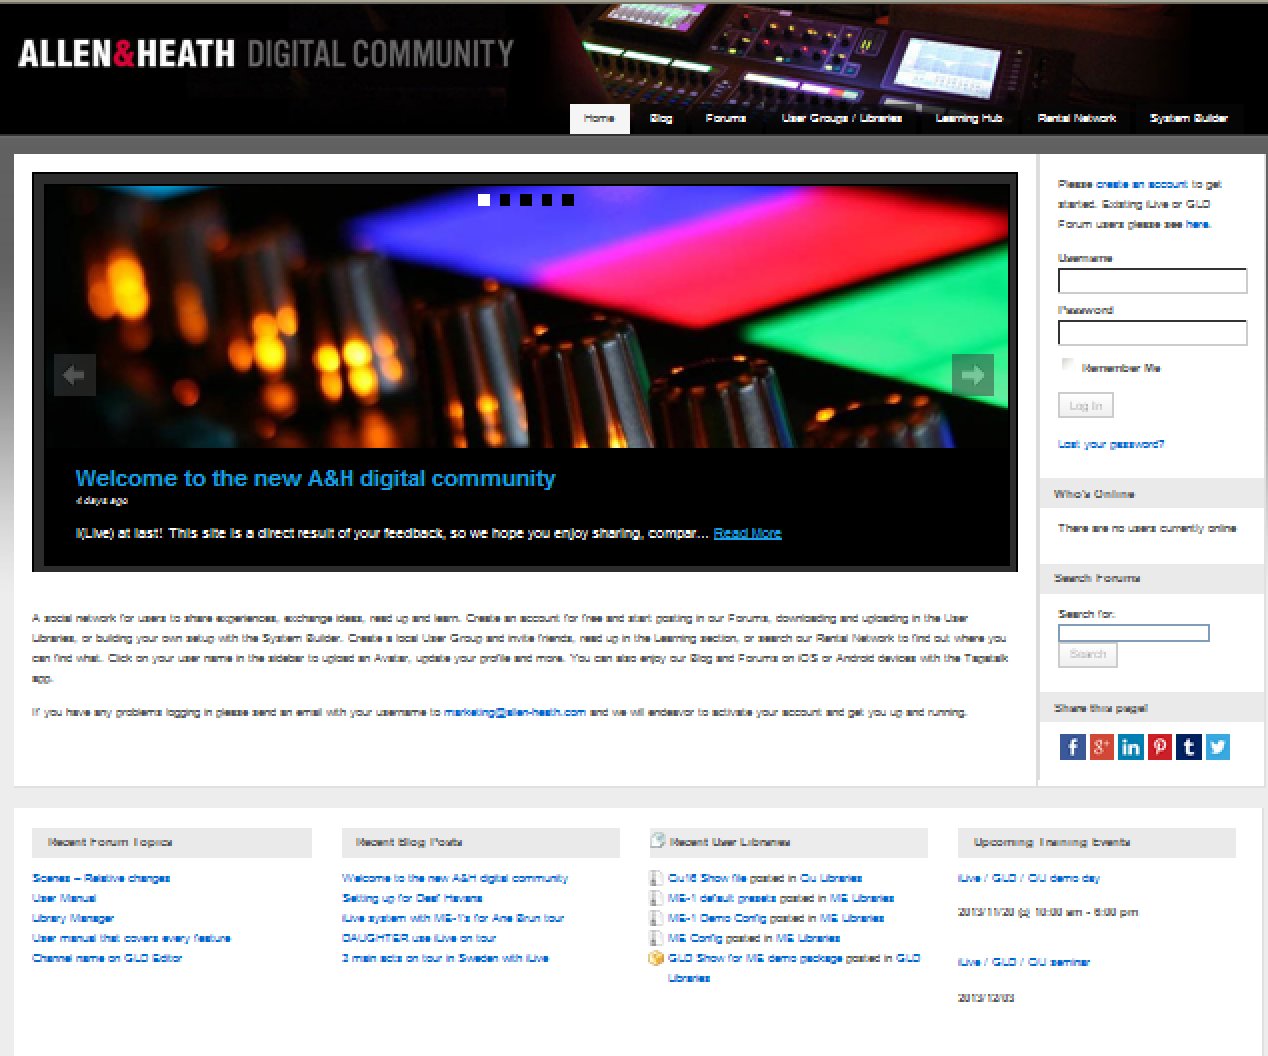Open recent blog post 'Welcome to the new A&H digital community'
Screen dimensions: 1268x1056
tap(455, 878)
